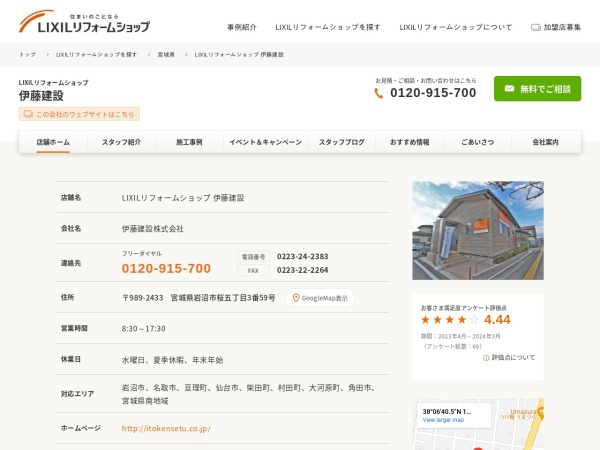Open the イベント&キャンペーン tab
This screenshot has height=450, width=600.
coord(266,142)
